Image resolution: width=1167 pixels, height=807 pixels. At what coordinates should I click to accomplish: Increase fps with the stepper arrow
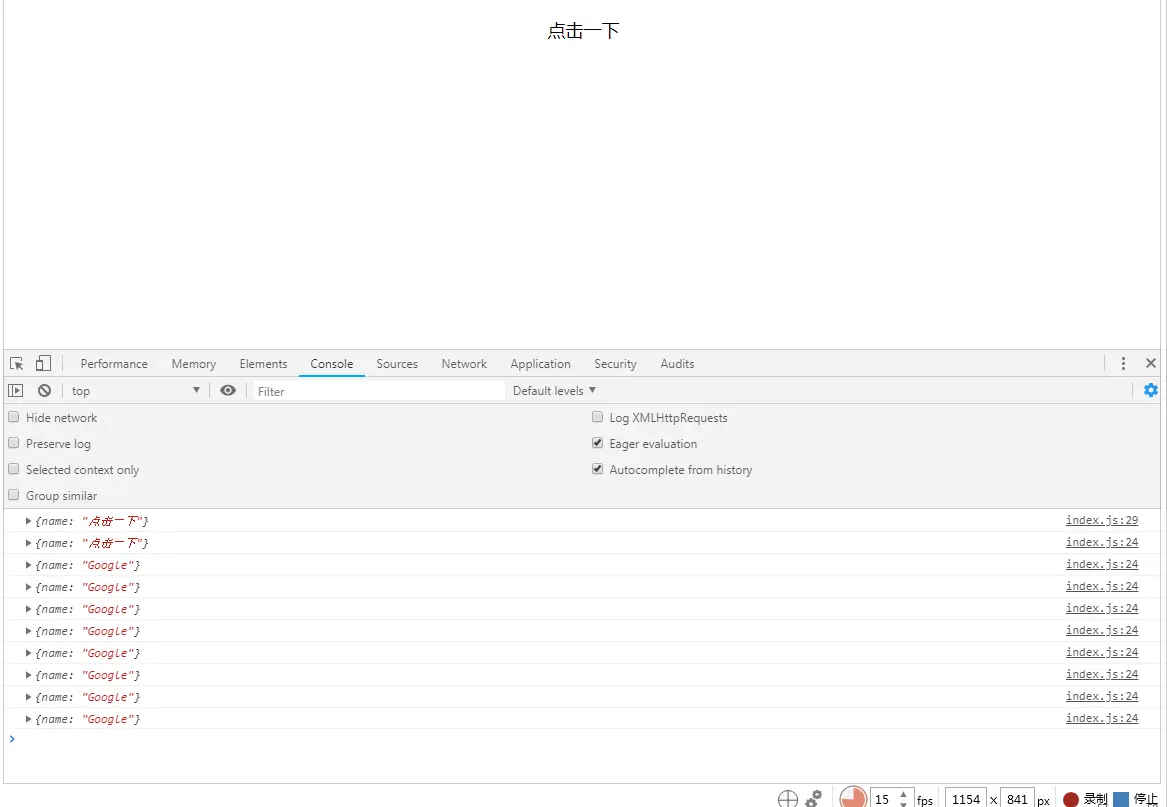tap(904, 794)
